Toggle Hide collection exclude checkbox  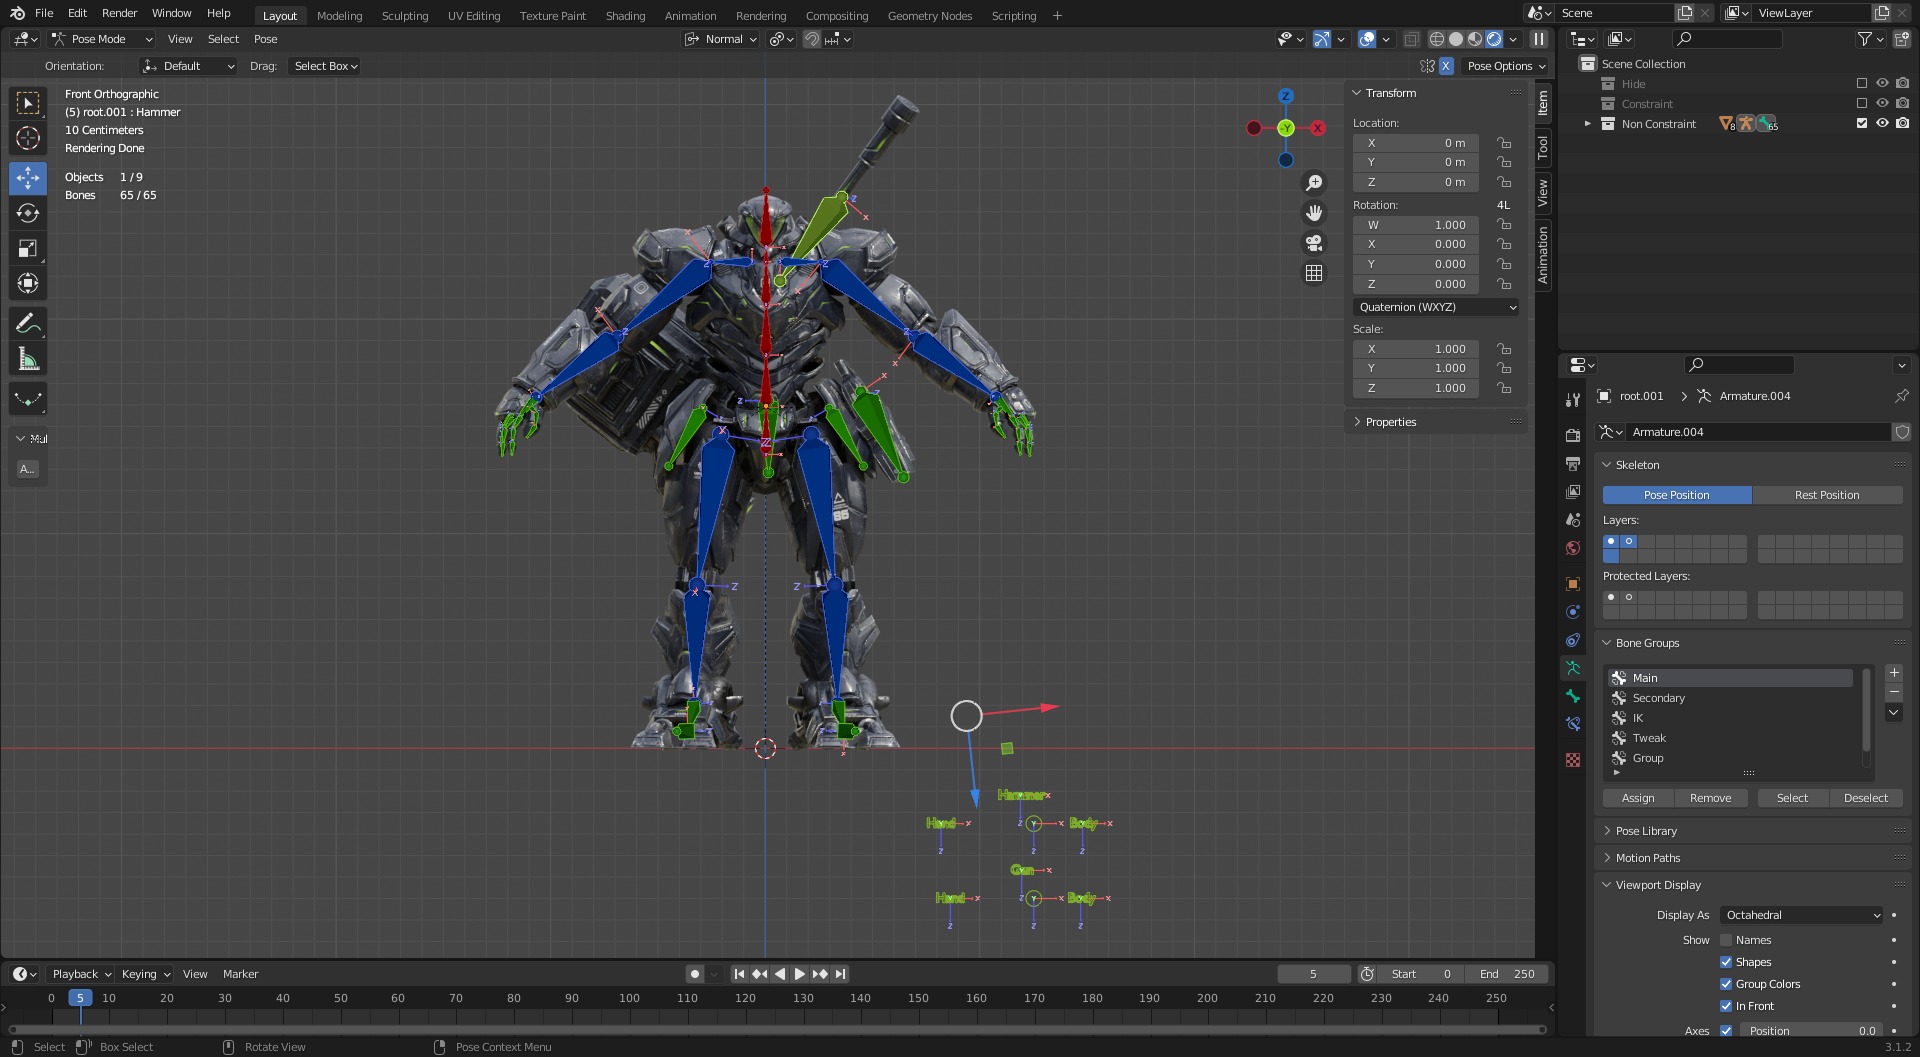click(1862, 84)
